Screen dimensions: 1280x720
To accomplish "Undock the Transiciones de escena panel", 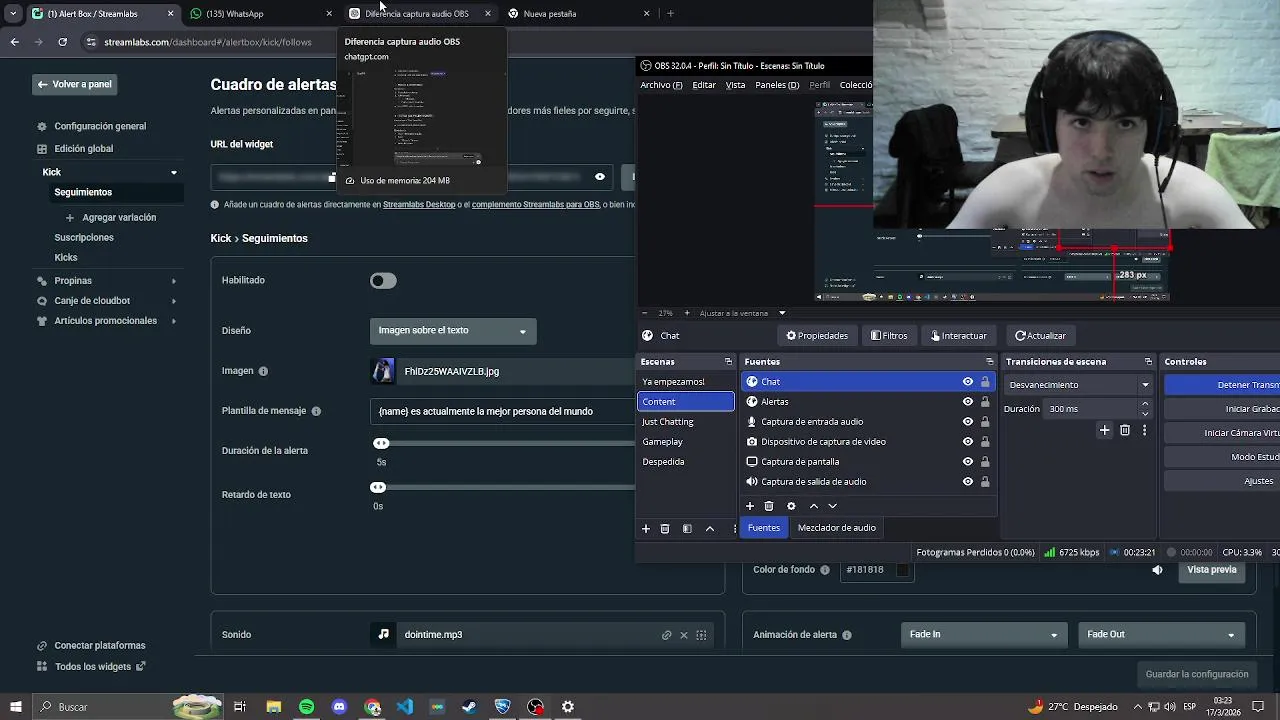I will pyautogui.click(x=1148, y=362).
